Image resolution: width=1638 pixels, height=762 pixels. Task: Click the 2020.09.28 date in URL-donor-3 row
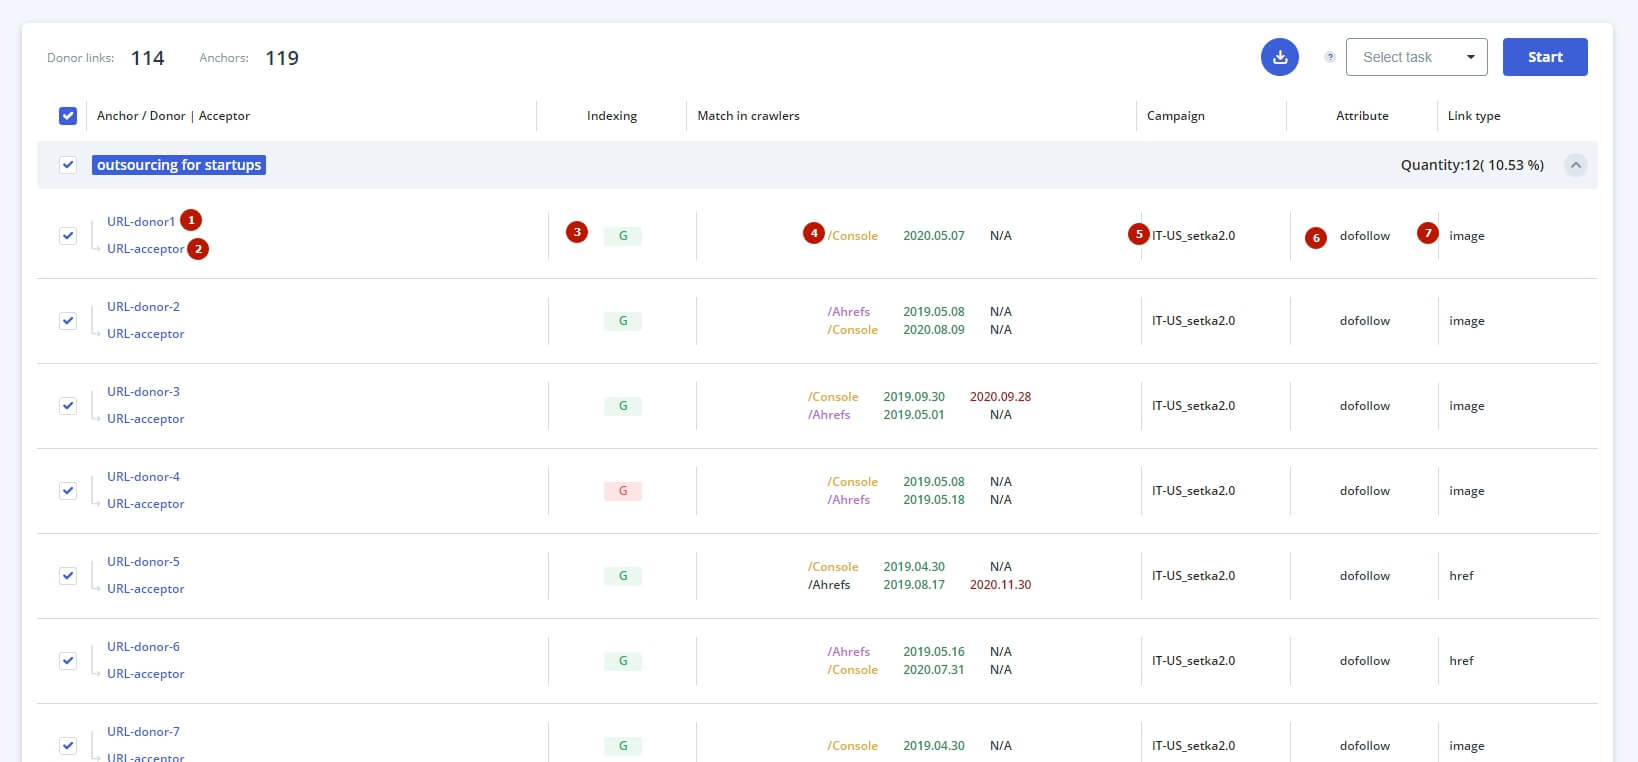pos(1000,397)
